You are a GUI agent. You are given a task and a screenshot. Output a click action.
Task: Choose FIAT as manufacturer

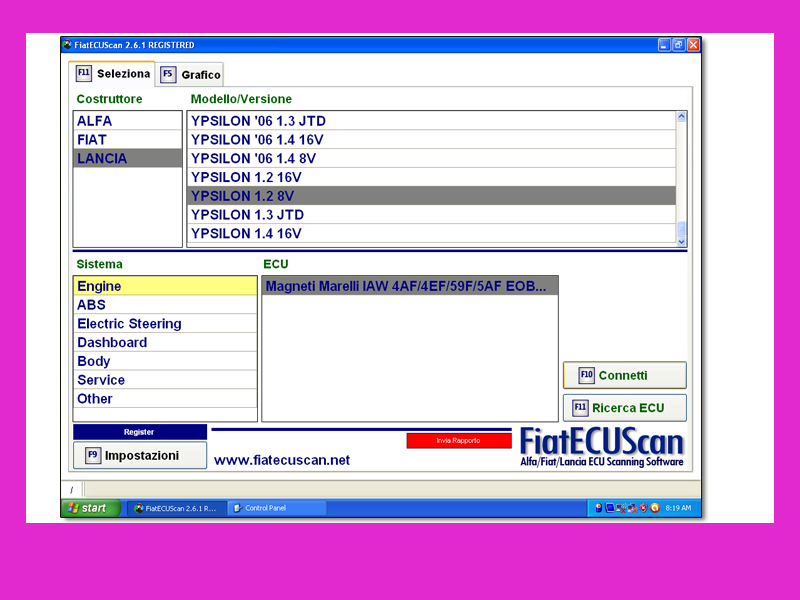(92, 140)
